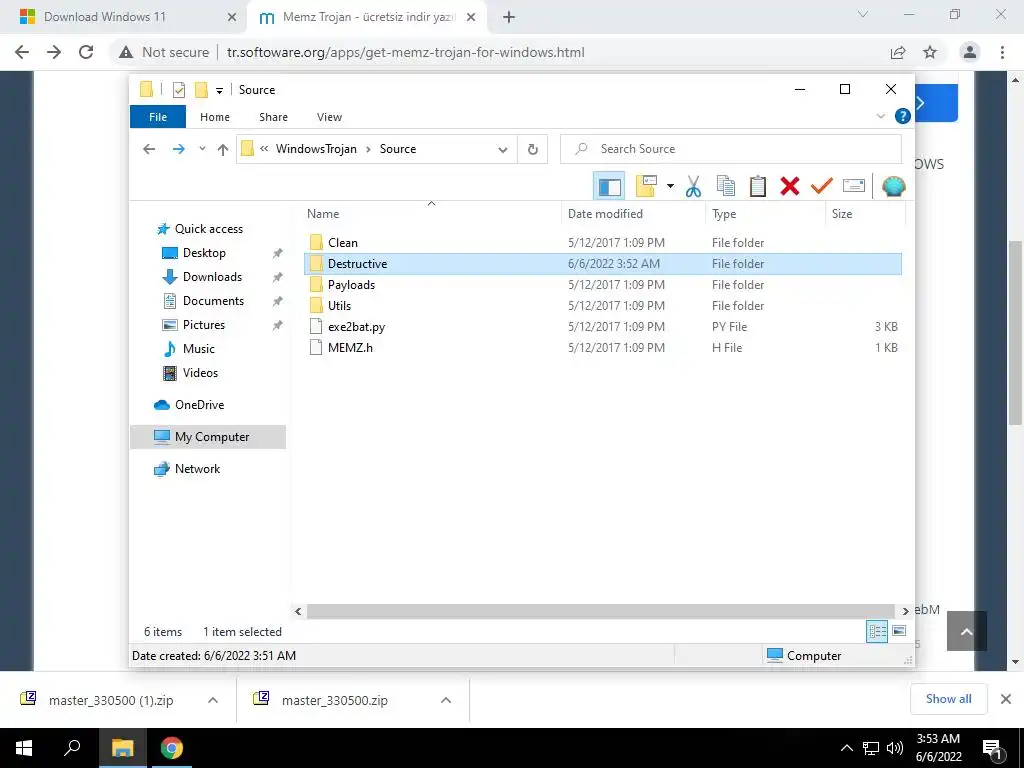Image resolution: width=1024 pixels, height=768 pixels.
Task: Select My Computer in navigation pane
Action: 208,437
